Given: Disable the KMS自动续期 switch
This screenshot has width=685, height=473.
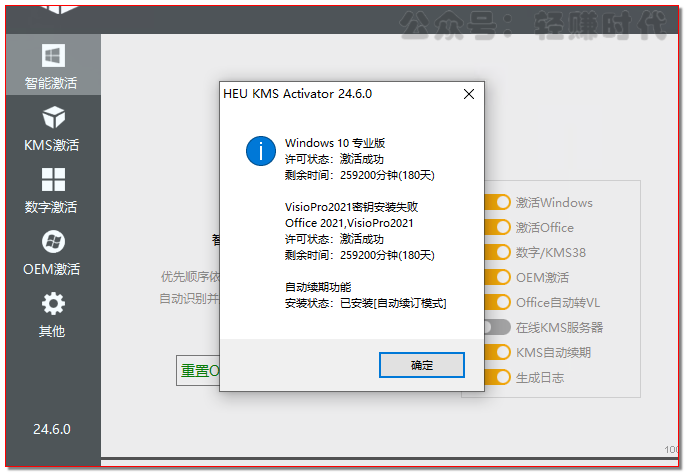Looking at the screenshot, I should pos(497,352).
